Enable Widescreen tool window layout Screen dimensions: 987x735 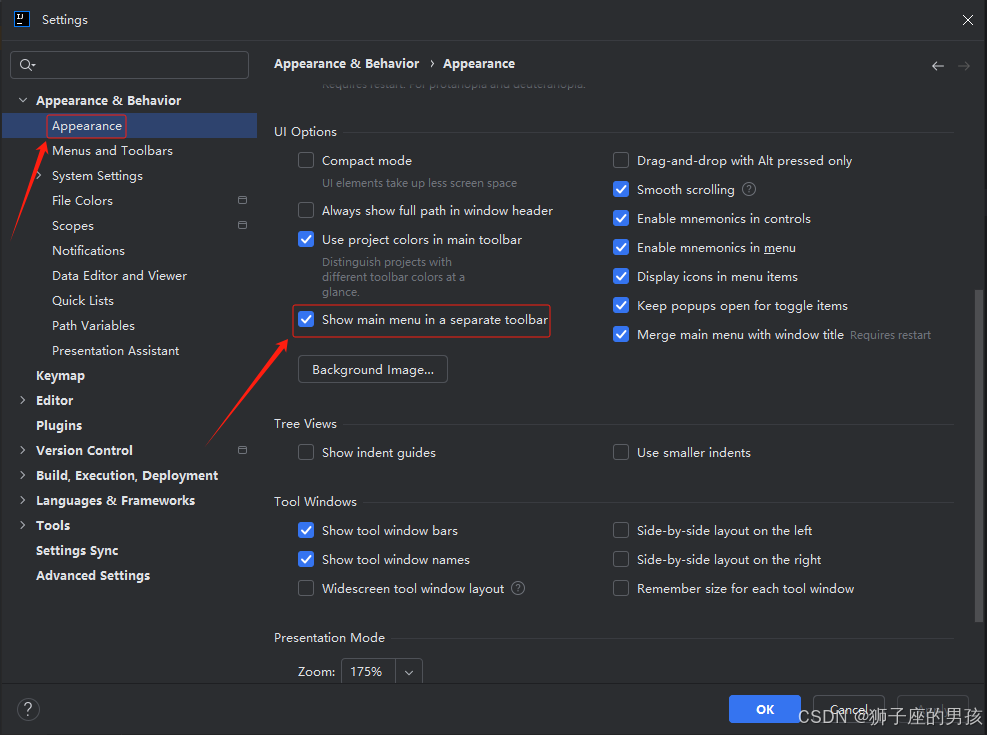pos(306,588)
